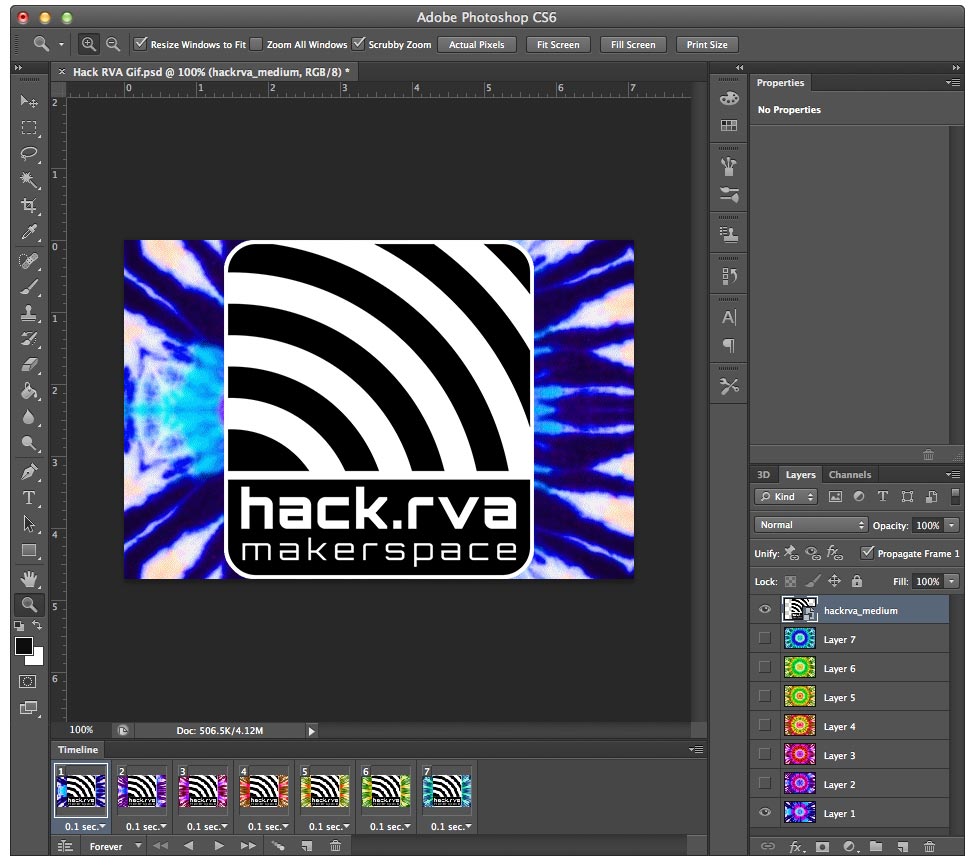Screen dimensions: 975x866
Task: Uncheck Resize Windows to Fit
Action: (x=141, y=44)
